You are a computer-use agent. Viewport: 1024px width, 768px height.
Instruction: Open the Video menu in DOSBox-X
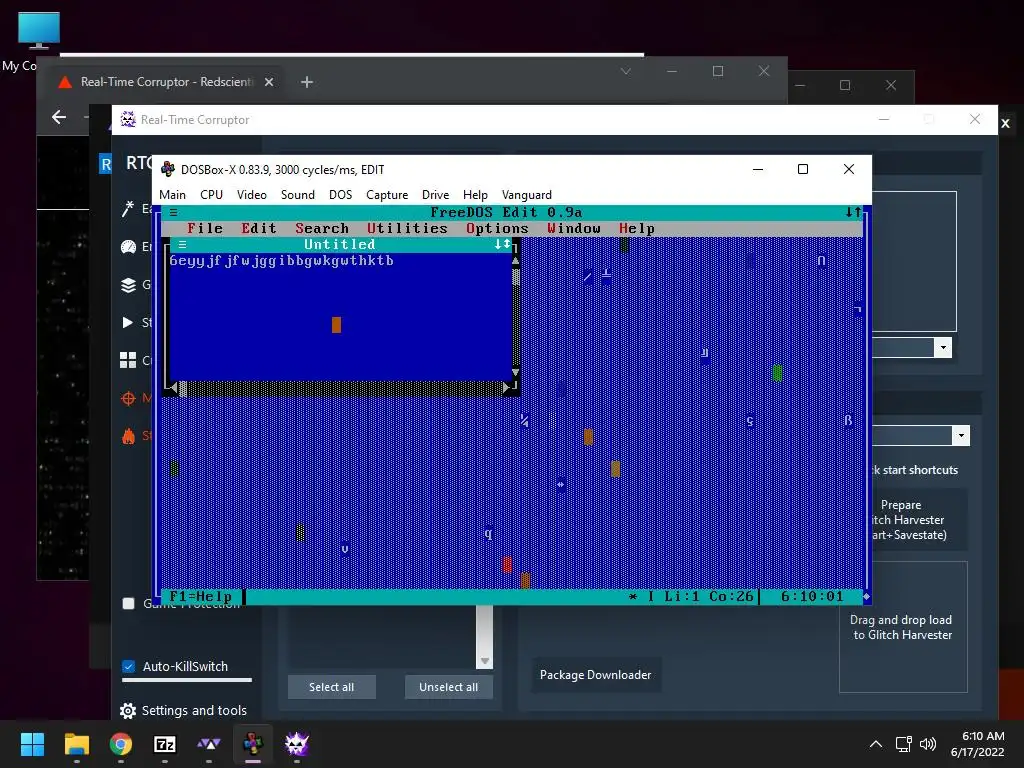(x=251, y=195)
